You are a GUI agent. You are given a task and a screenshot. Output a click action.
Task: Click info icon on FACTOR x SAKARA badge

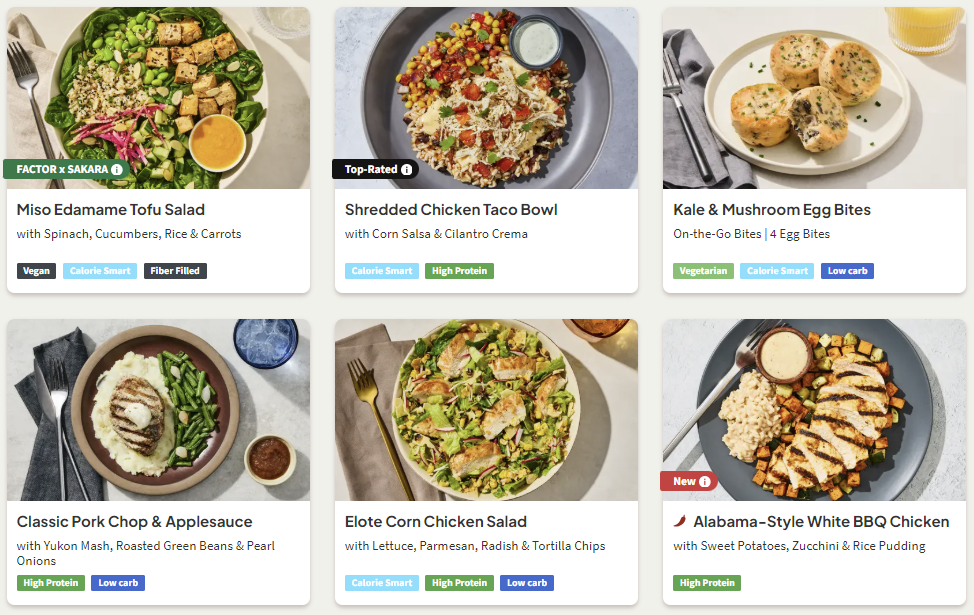coord(117,170)
